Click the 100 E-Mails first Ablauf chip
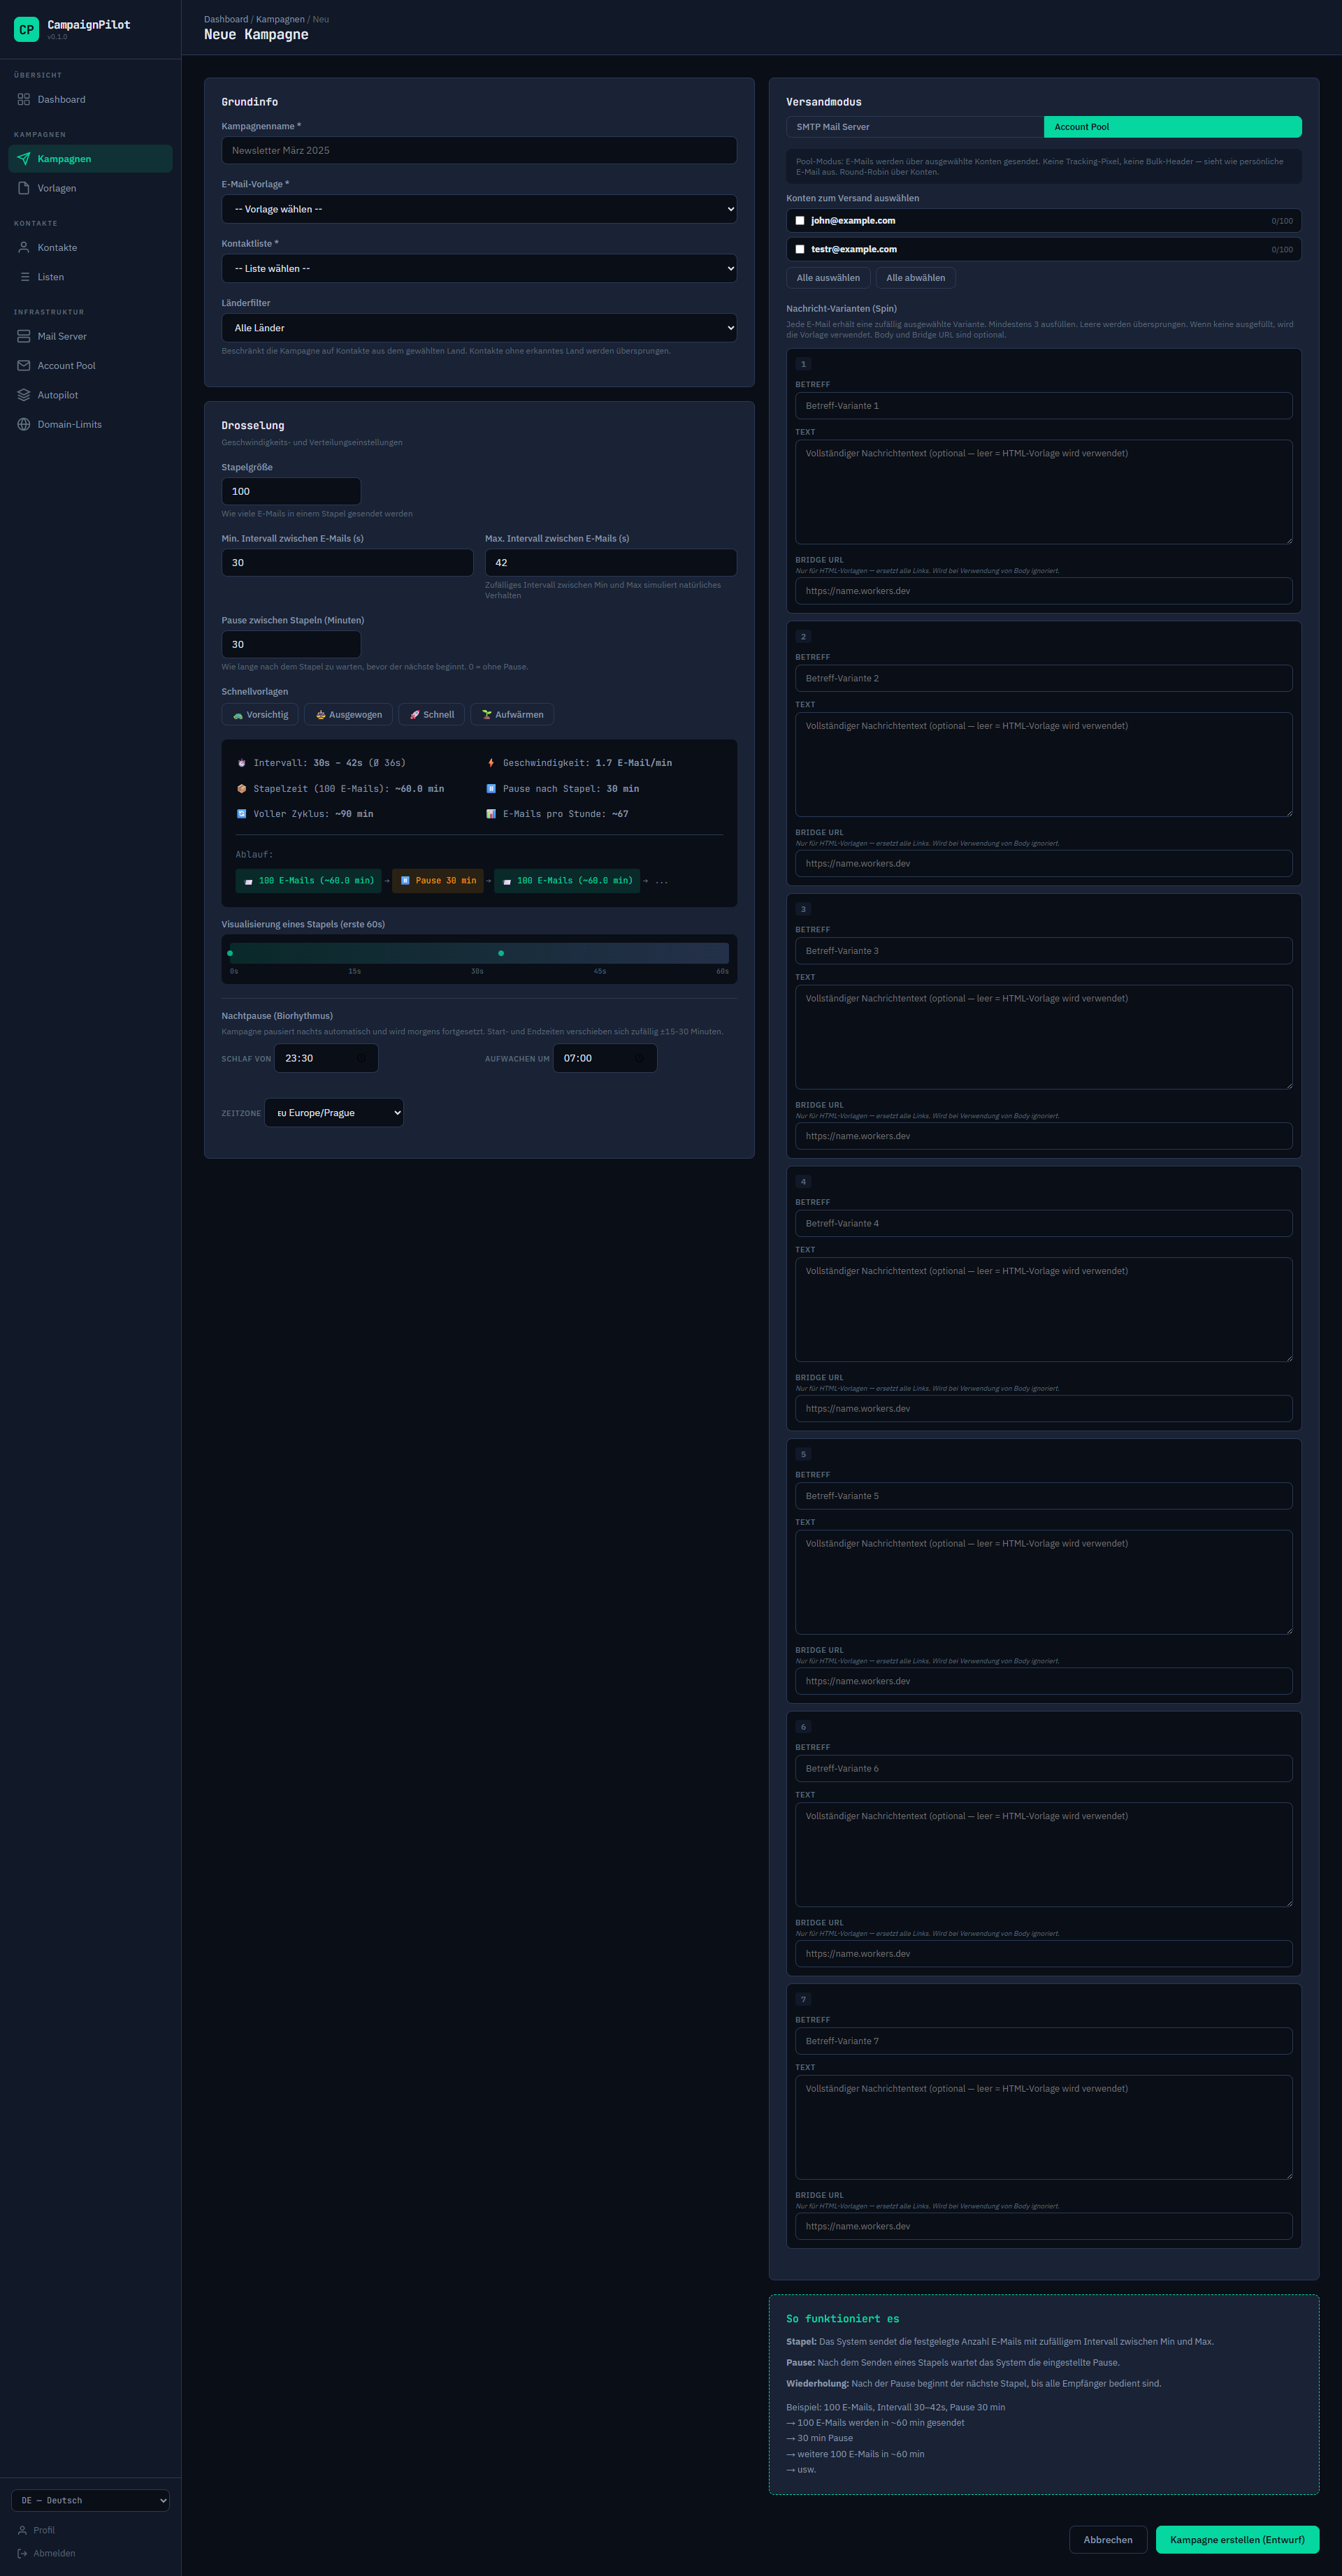 pos(308,880)
